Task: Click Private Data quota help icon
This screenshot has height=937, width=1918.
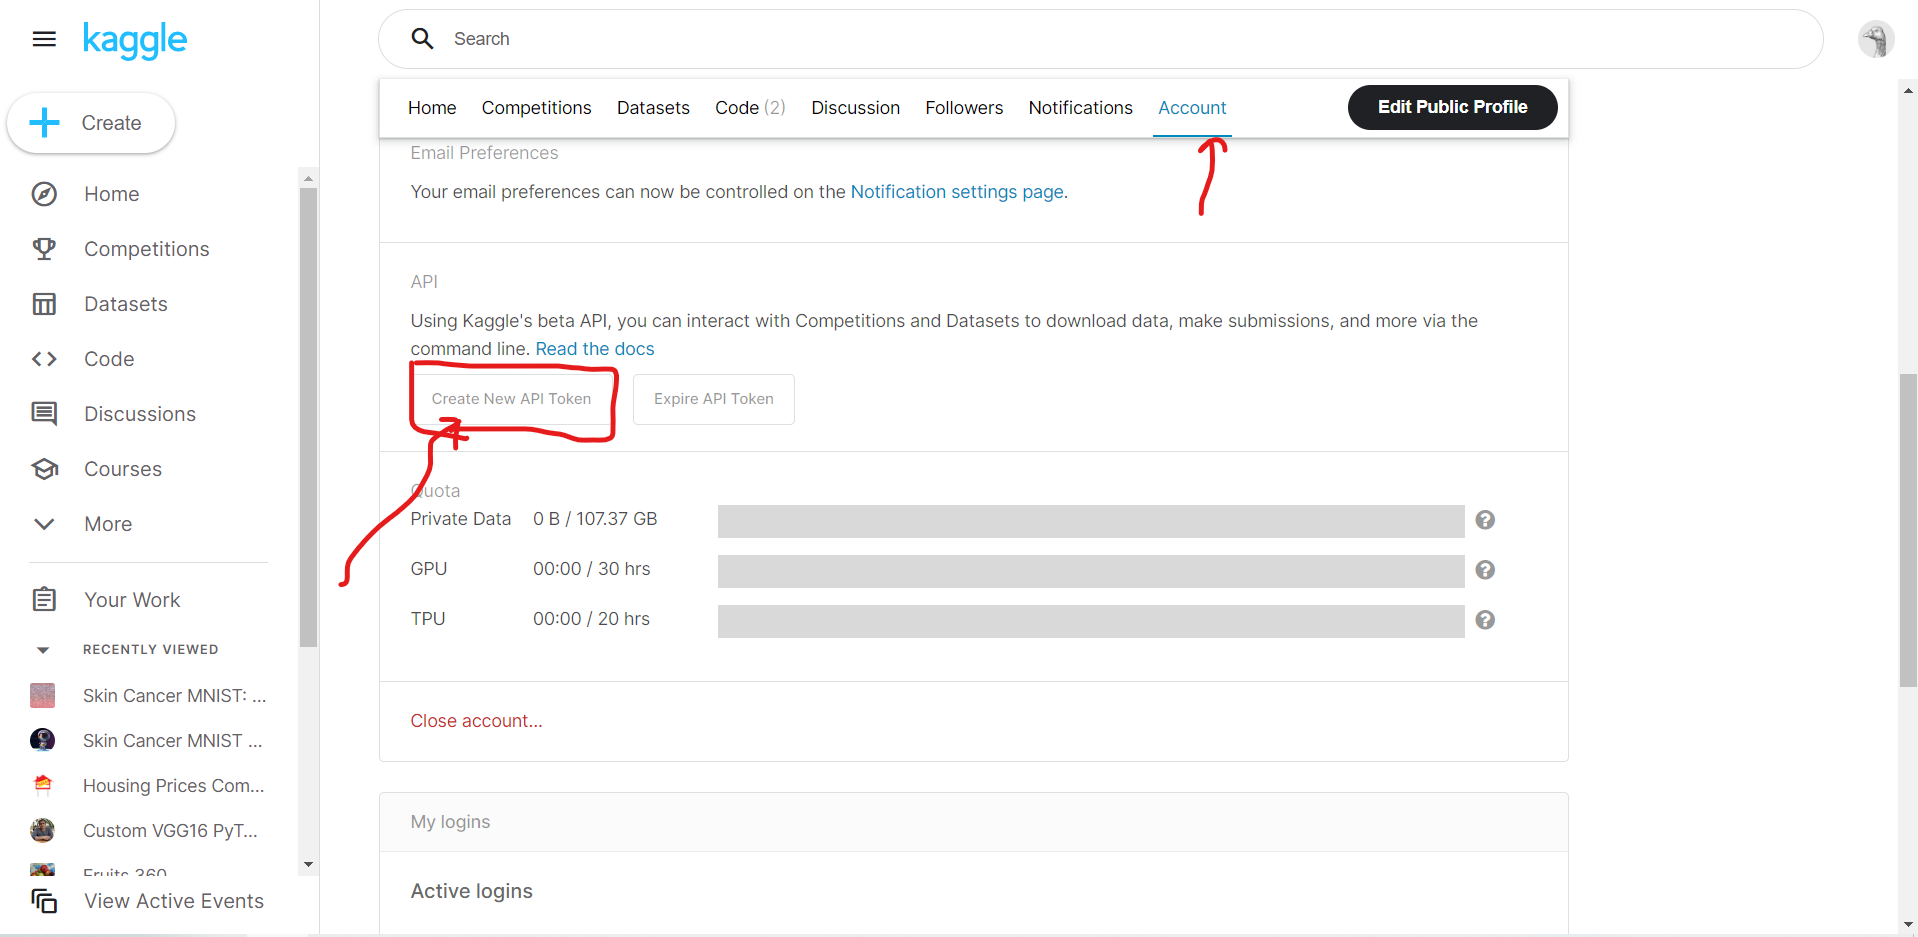Action: point(1485,520)
